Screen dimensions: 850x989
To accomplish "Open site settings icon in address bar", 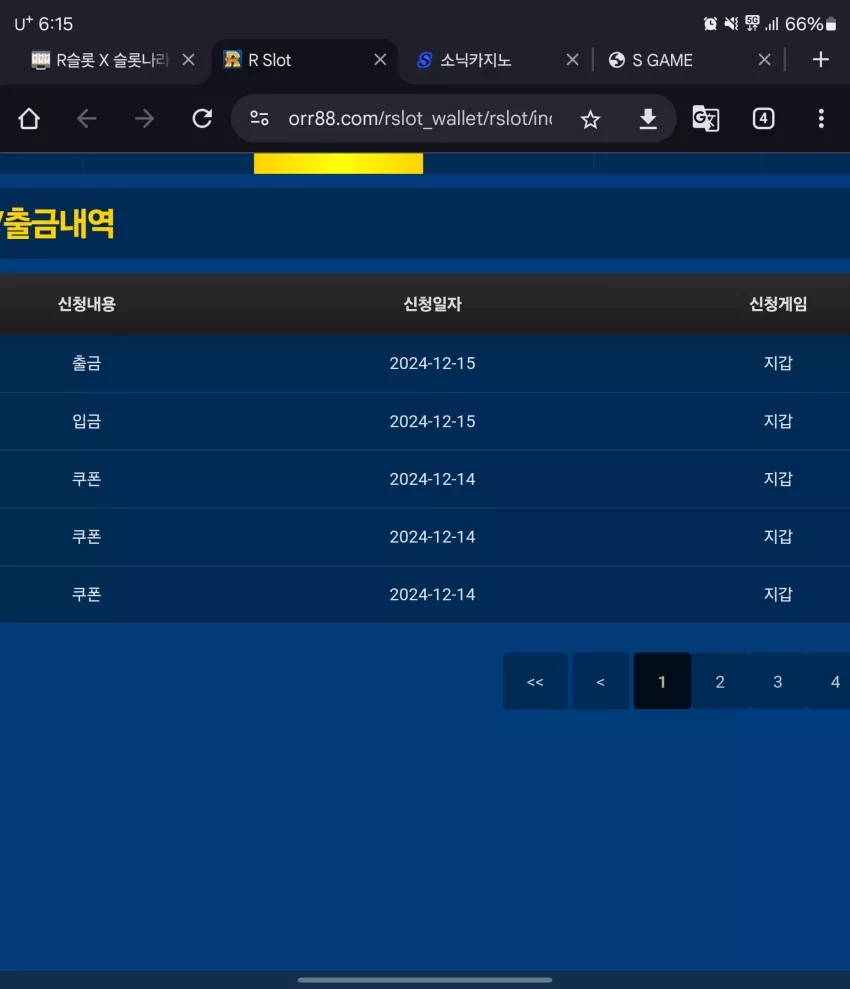I will coord(259,119).
